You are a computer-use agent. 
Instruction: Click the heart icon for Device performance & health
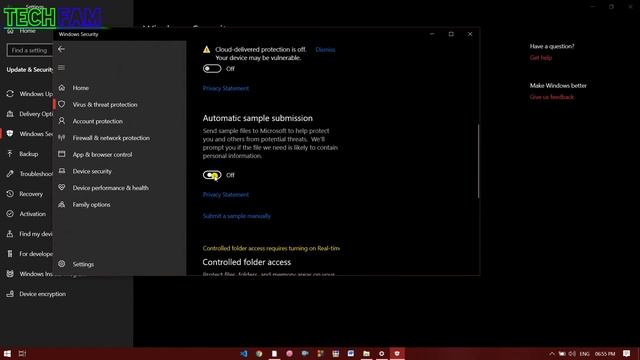62,188
